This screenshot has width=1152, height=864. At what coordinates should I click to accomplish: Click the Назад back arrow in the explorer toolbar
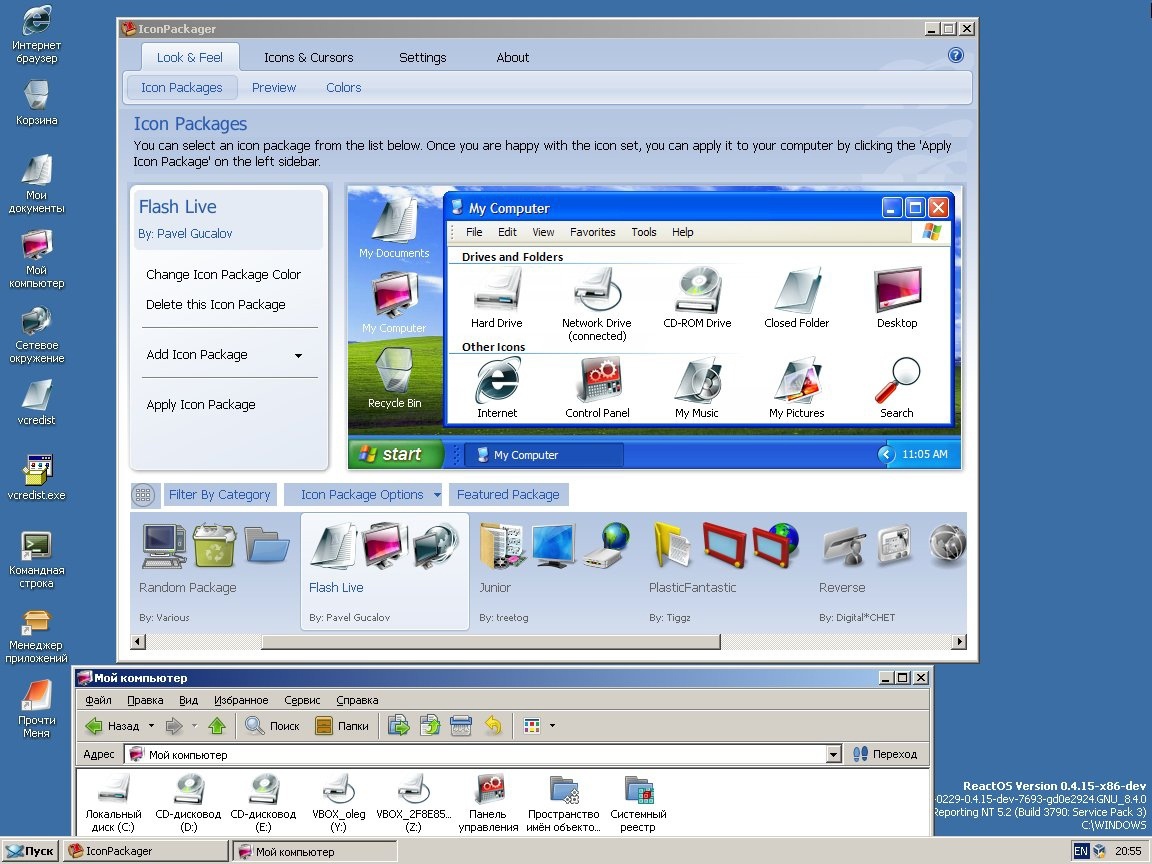[x=113, y=725]
